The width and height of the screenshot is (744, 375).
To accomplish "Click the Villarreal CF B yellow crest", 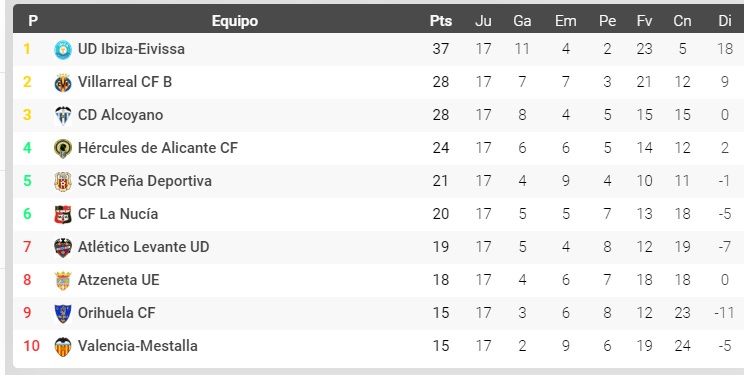I will [63, 83].
